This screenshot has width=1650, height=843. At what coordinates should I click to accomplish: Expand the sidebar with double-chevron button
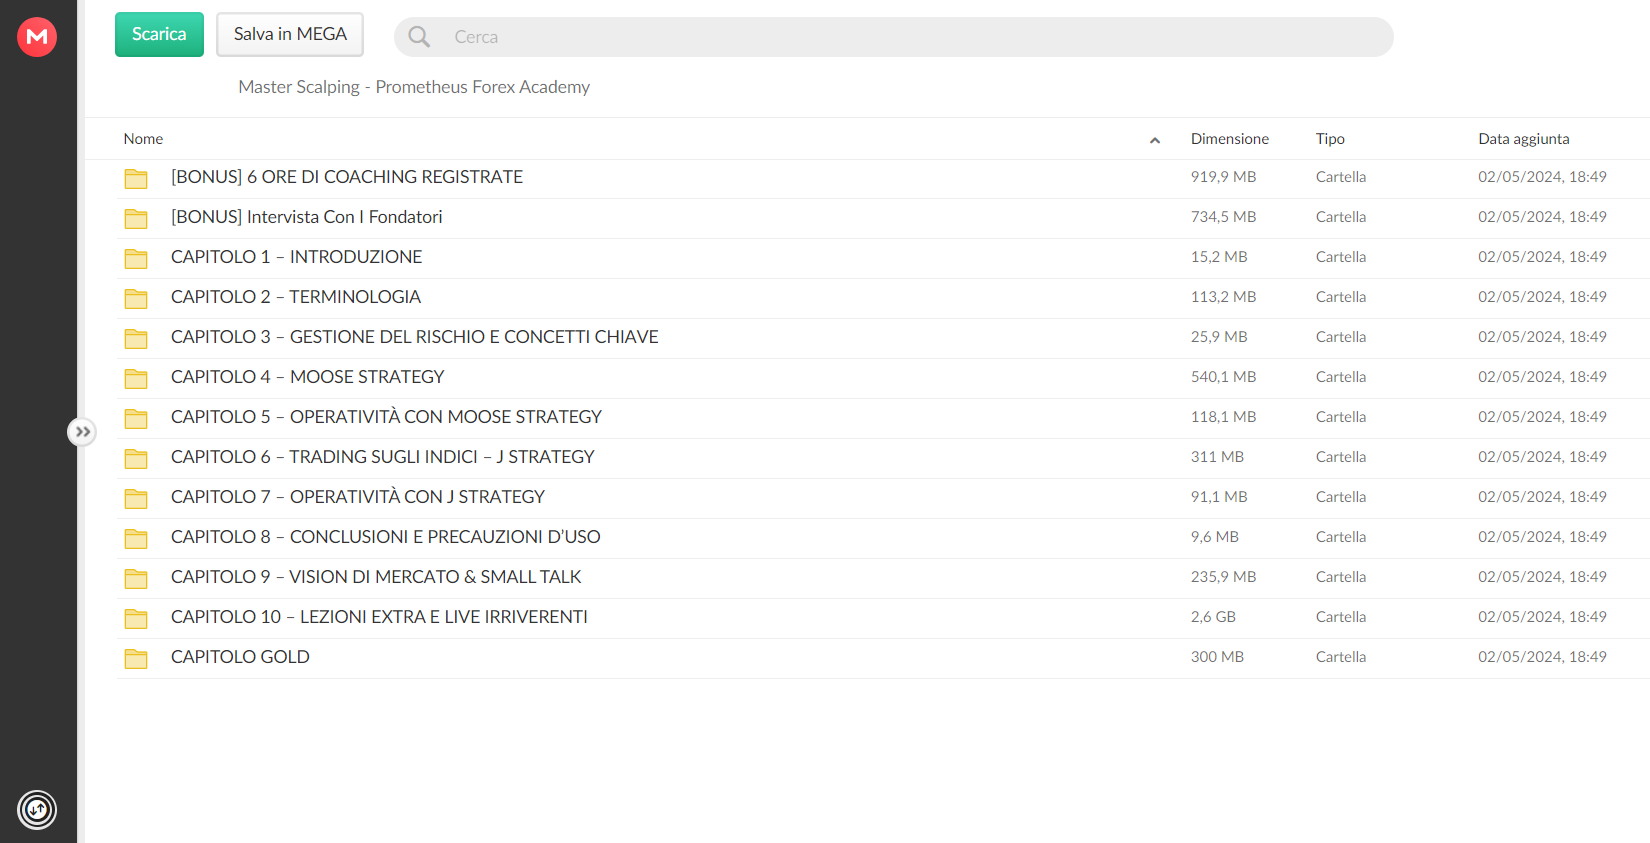[x=82, y=432]
